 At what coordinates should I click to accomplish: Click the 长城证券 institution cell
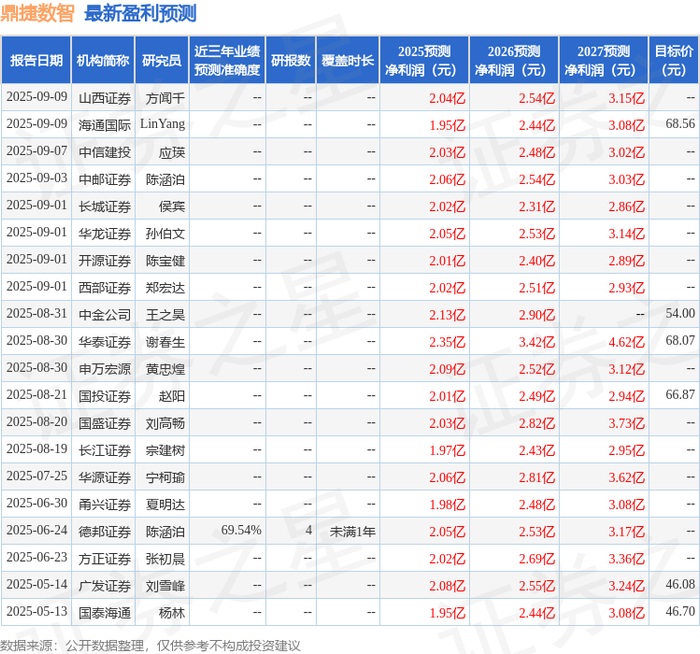104,207
